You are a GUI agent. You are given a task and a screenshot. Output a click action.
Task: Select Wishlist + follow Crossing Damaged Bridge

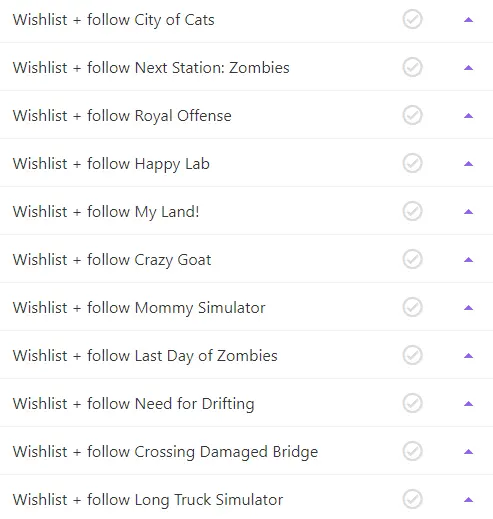(246, 451)
